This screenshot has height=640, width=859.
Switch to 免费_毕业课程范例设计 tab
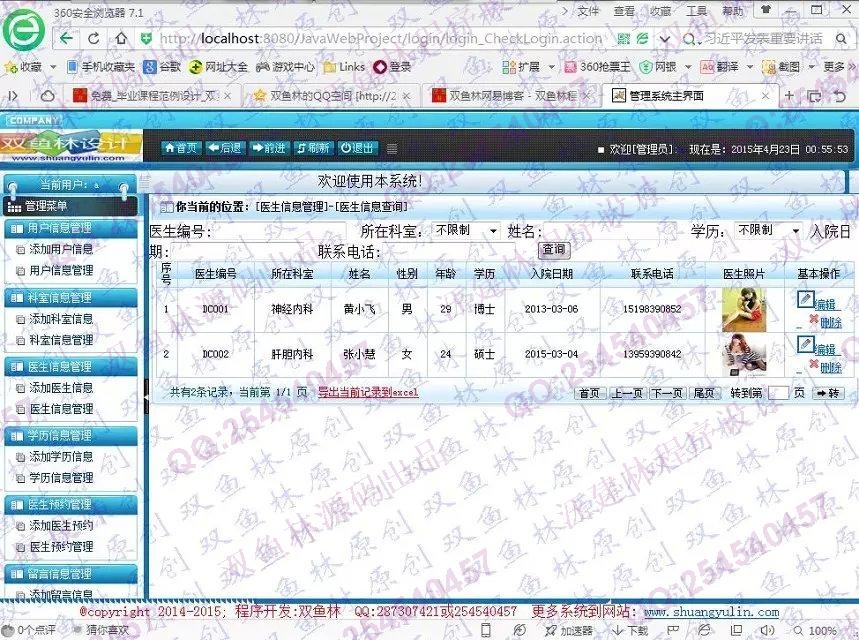point(151,96)
